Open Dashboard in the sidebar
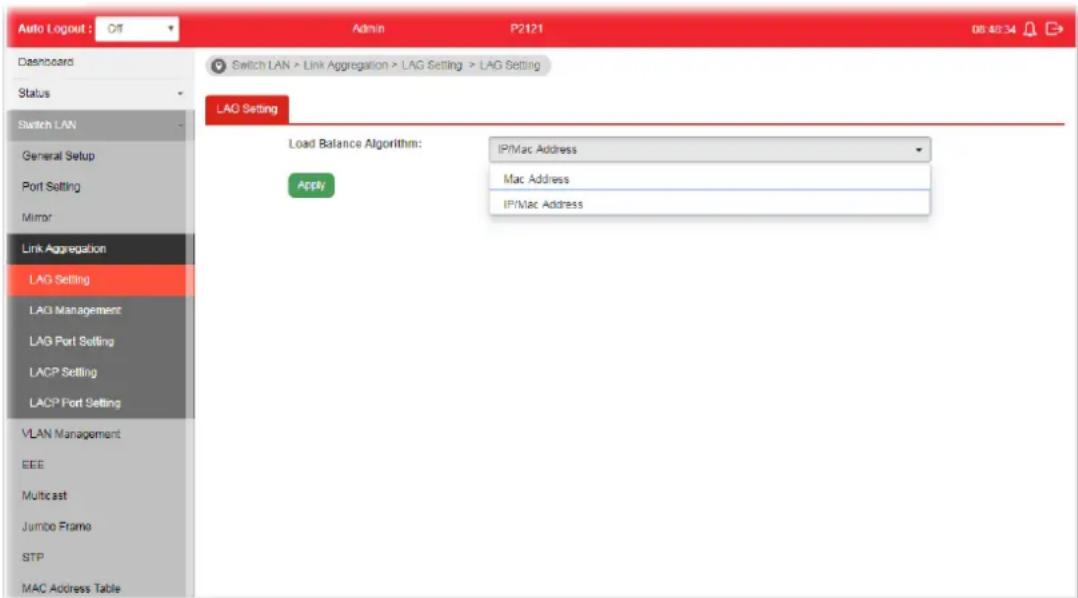1078x598 pixels. tap(100, 62)
